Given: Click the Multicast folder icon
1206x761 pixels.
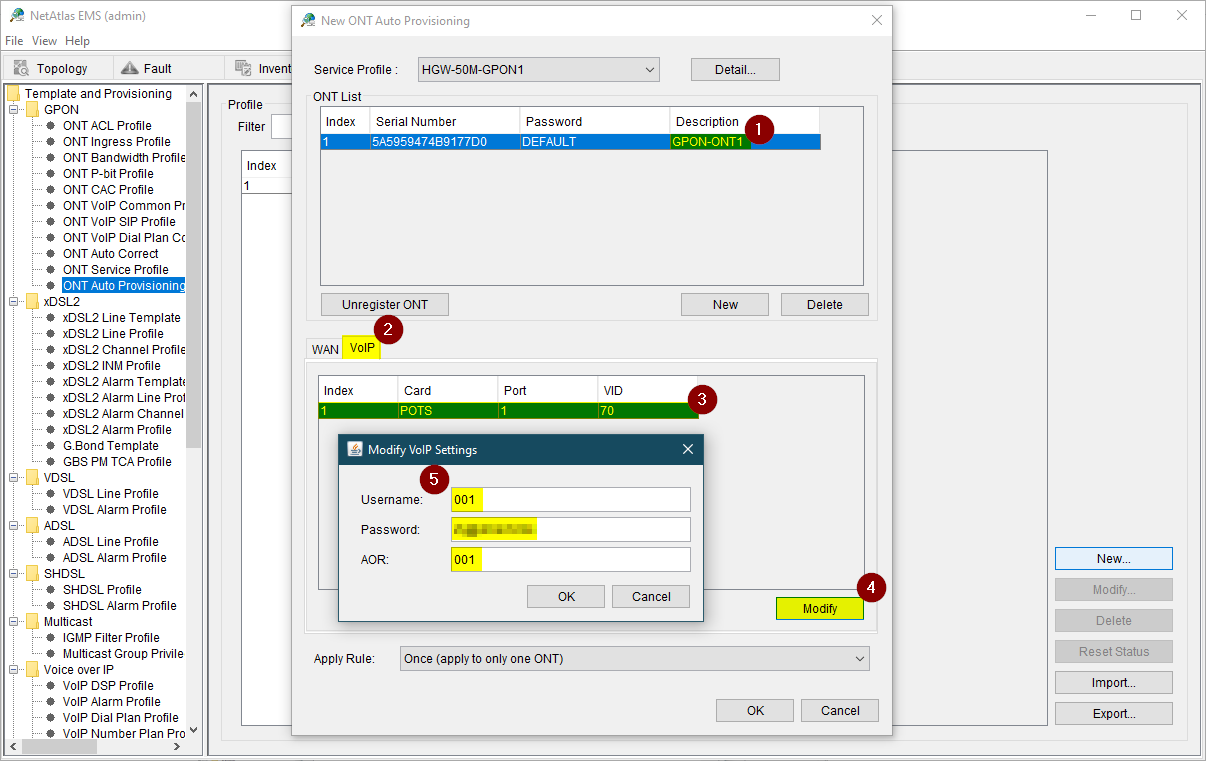Looking at the screenshot, I should coord(33,622).
